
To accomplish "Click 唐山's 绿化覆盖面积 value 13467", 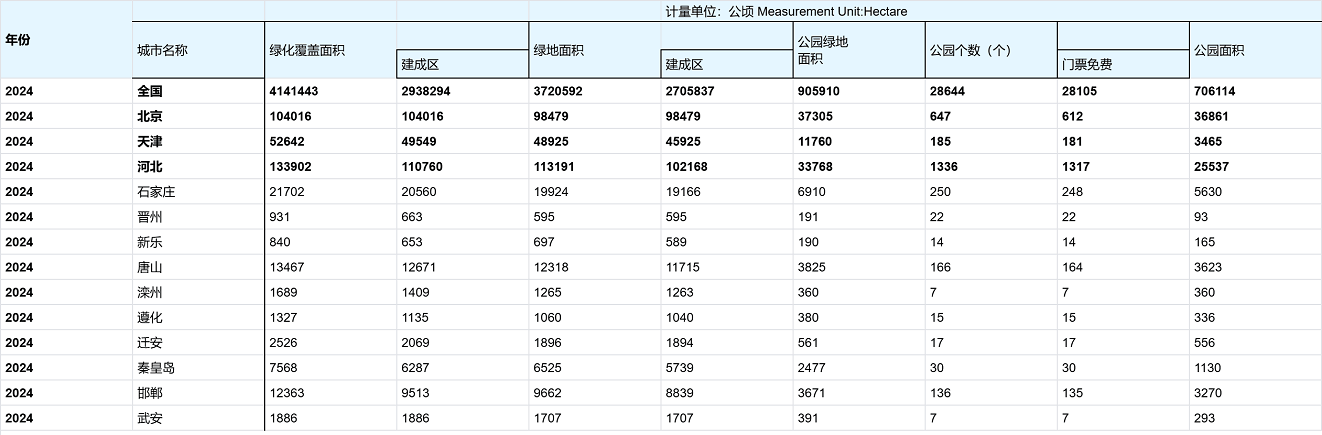I will click(x=287, y=267).
